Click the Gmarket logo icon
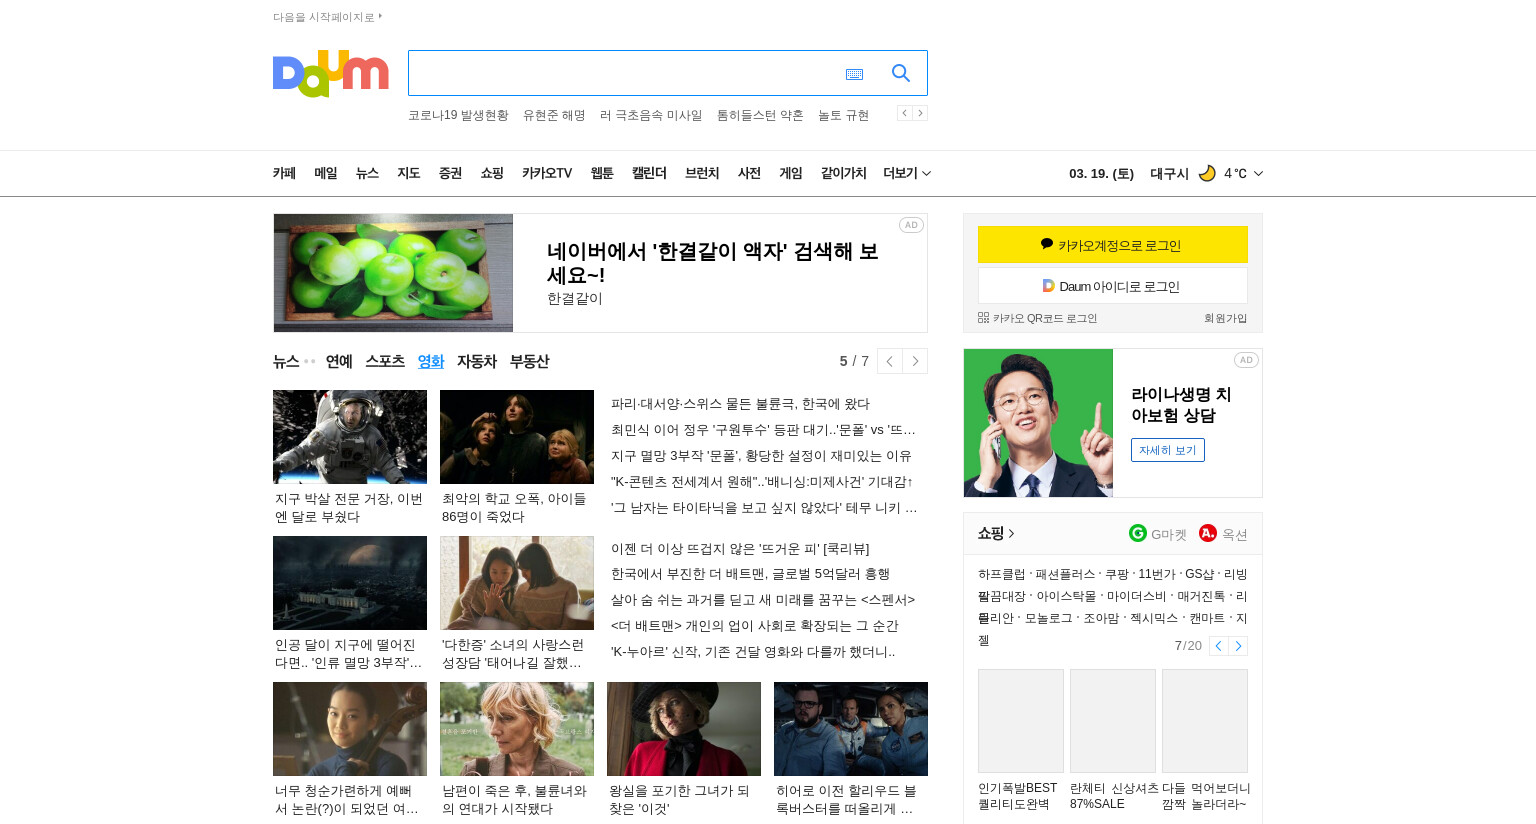The width and height of the screenshot is (1536, 824). 1138,533
